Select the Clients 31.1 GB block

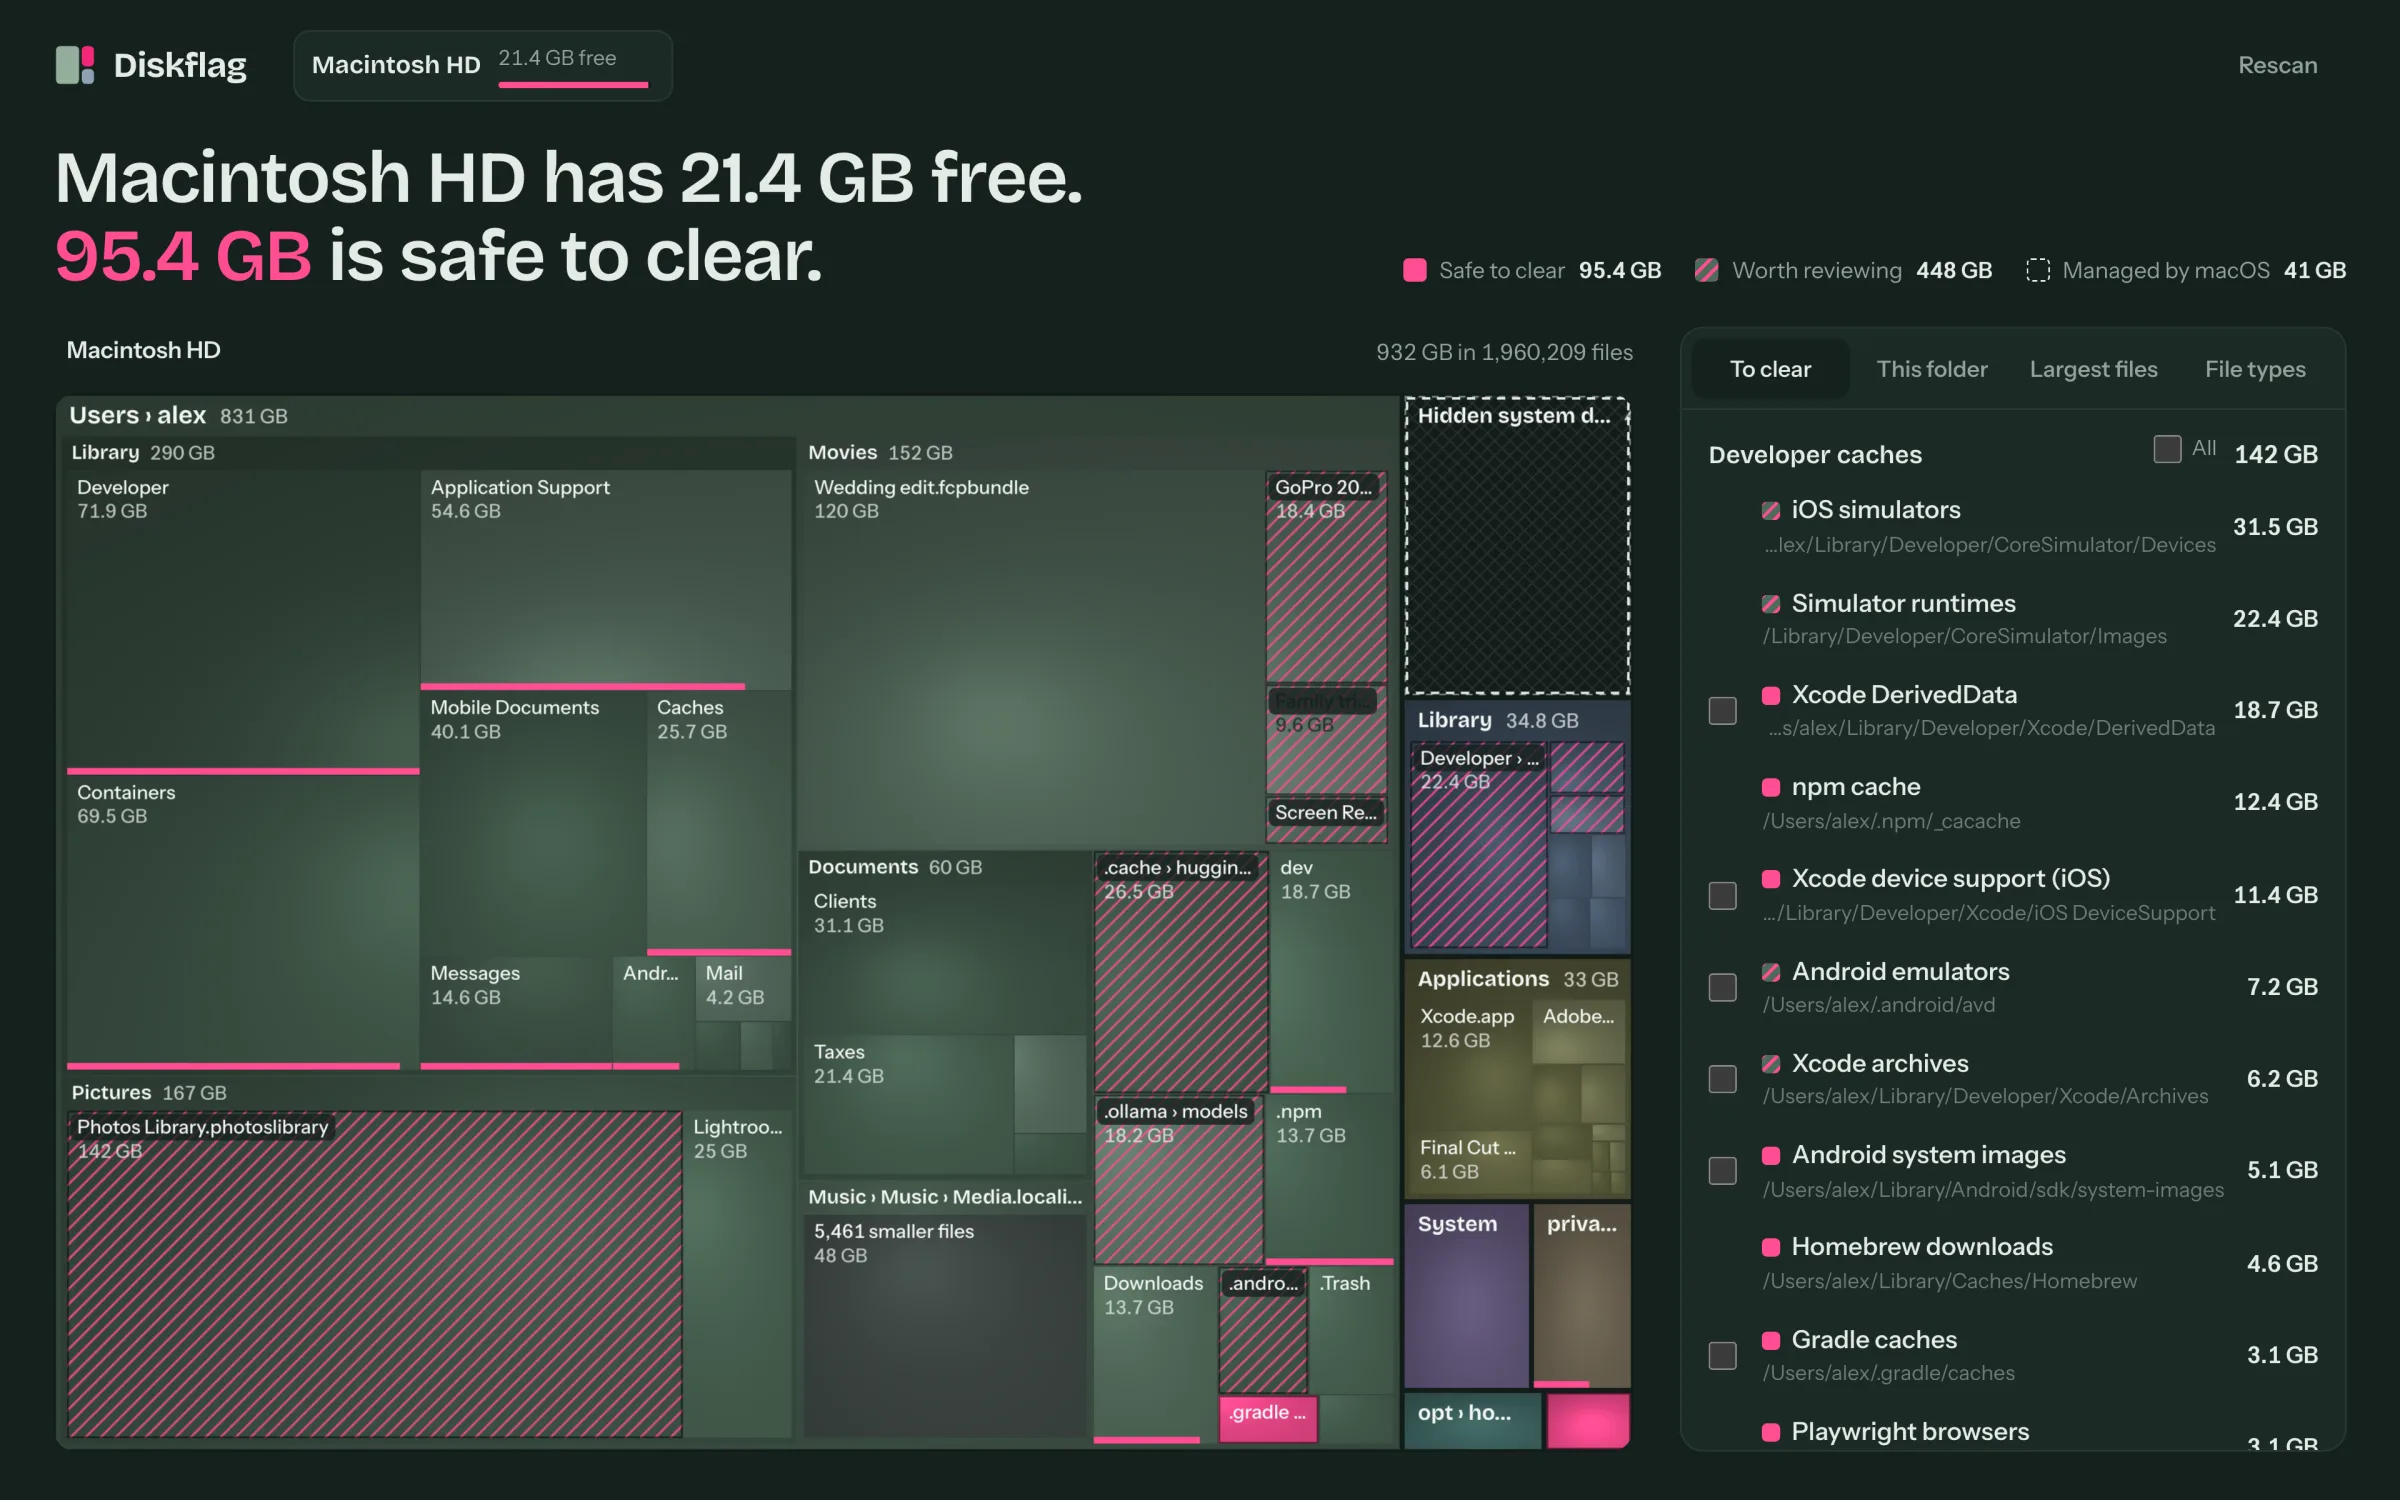(x=945, y=958)
